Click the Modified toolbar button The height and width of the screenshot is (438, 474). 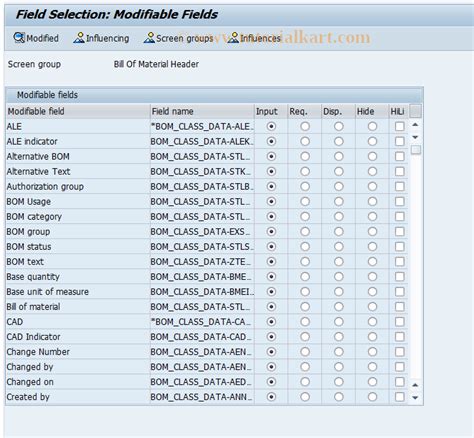pyautogui.click(x=36, y=38)
